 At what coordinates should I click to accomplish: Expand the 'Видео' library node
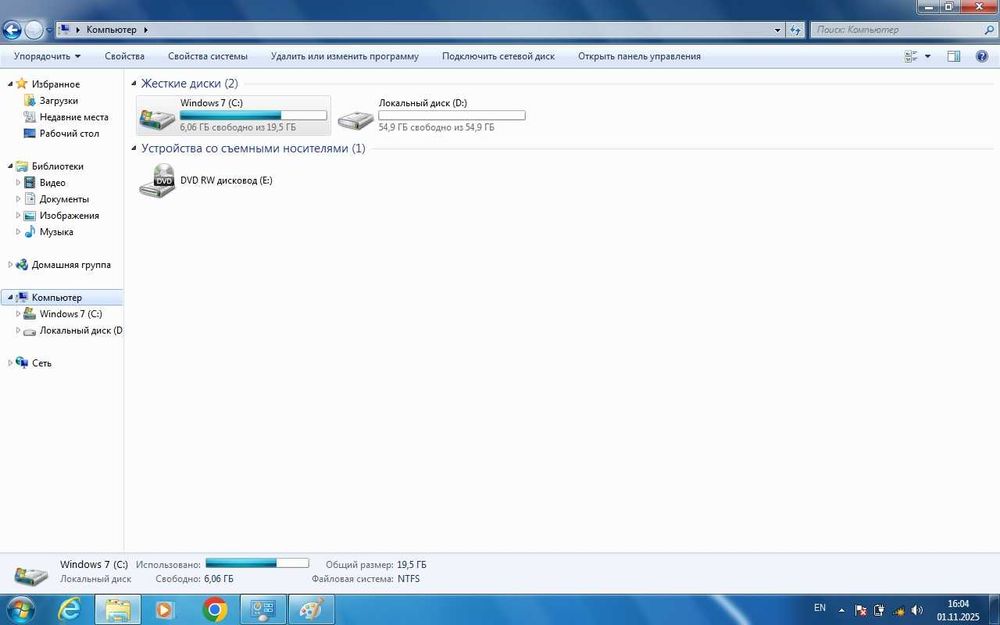pyautogui.click(x=18, y=182)
